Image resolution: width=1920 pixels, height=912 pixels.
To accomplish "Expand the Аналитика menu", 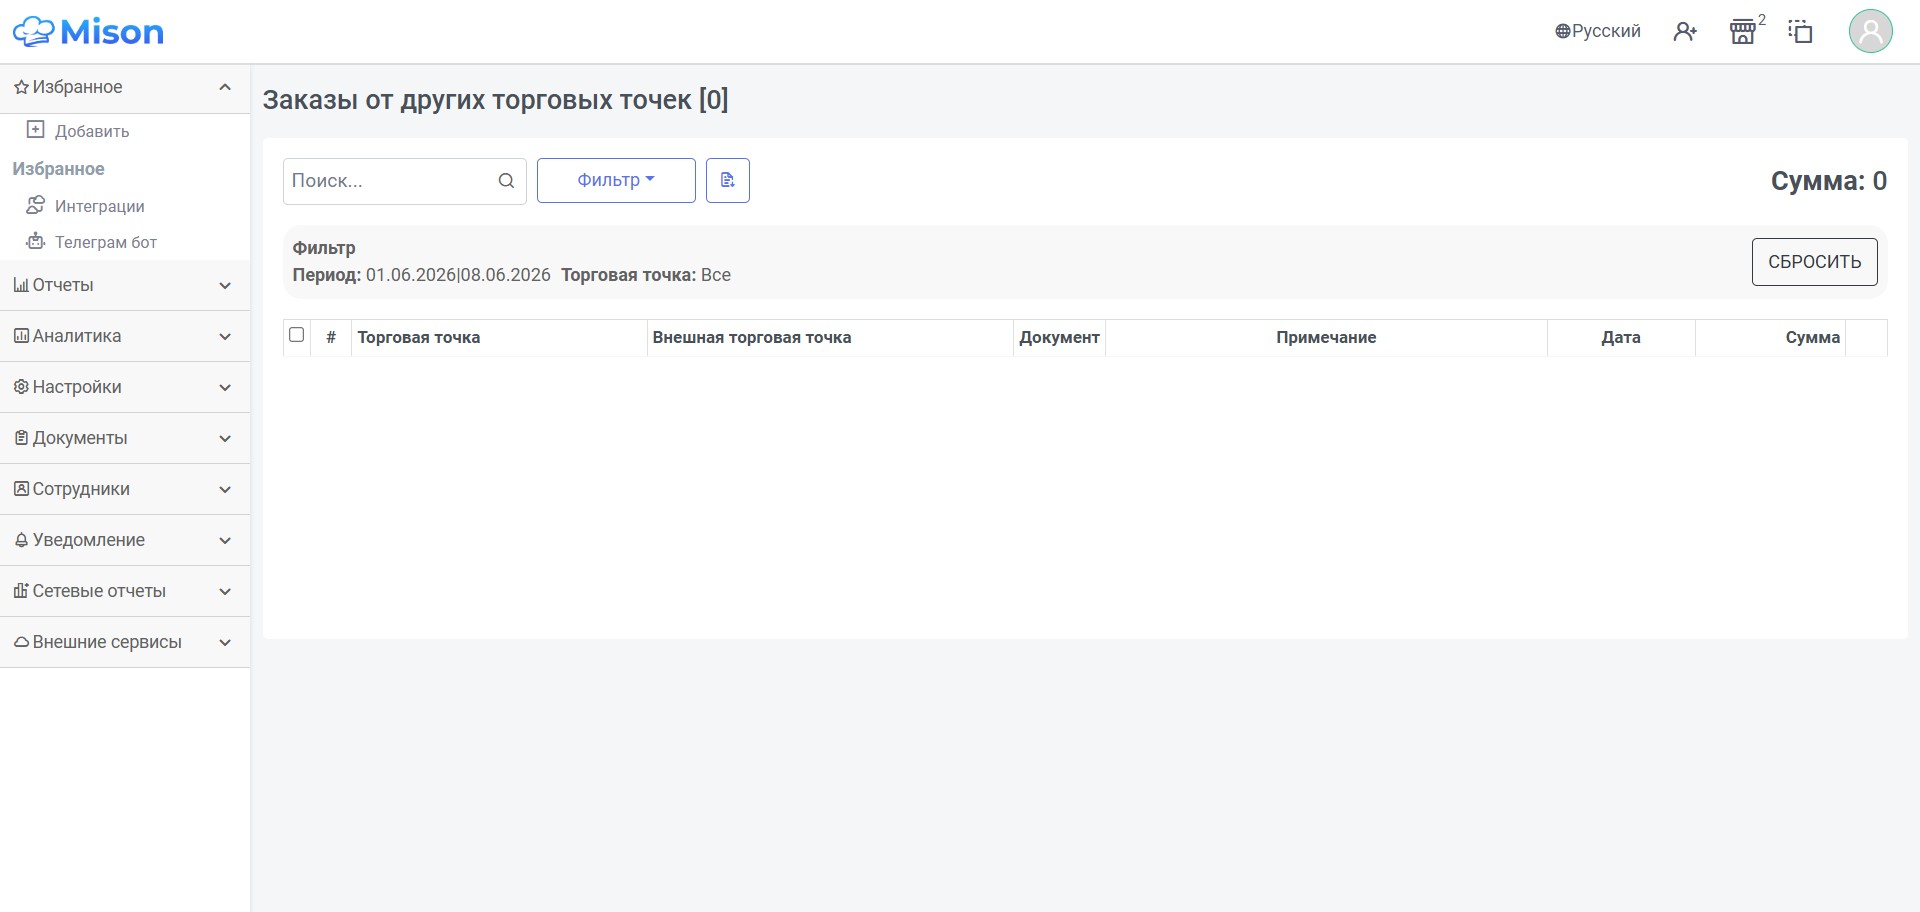I will (x=125, y=336).
